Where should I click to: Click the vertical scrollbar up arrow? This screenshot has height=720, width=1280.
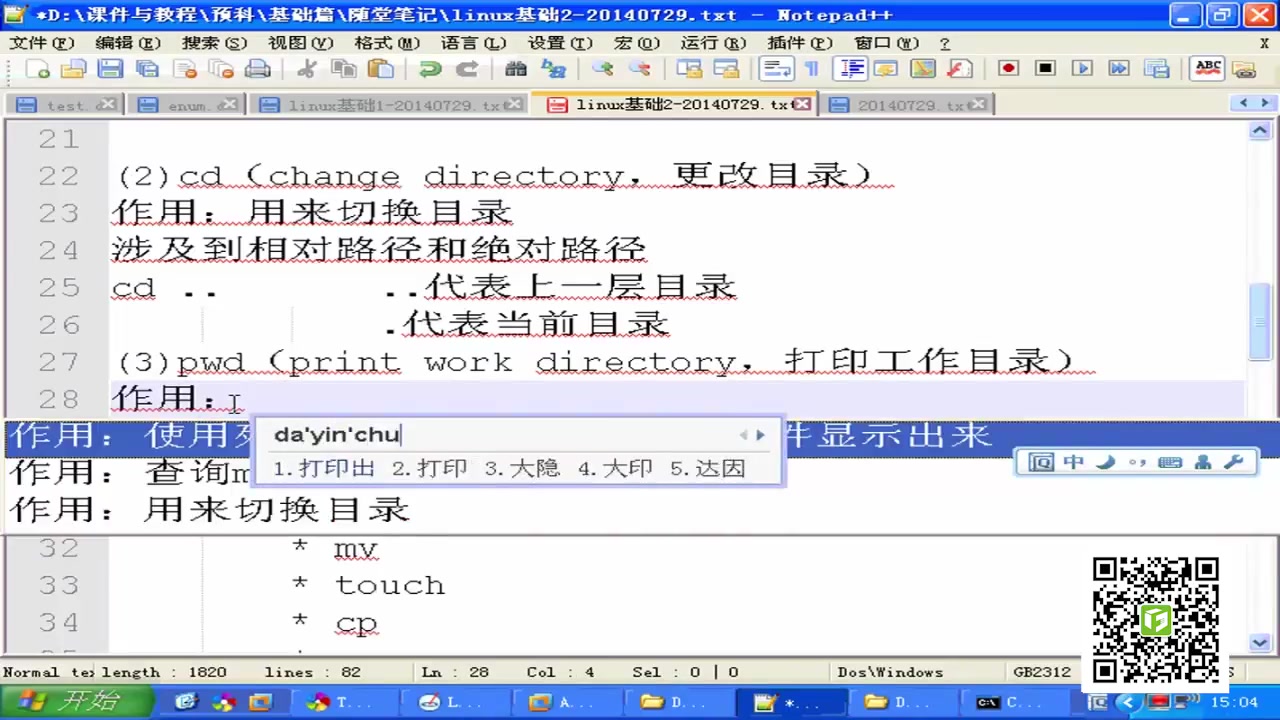point(1262,131)
